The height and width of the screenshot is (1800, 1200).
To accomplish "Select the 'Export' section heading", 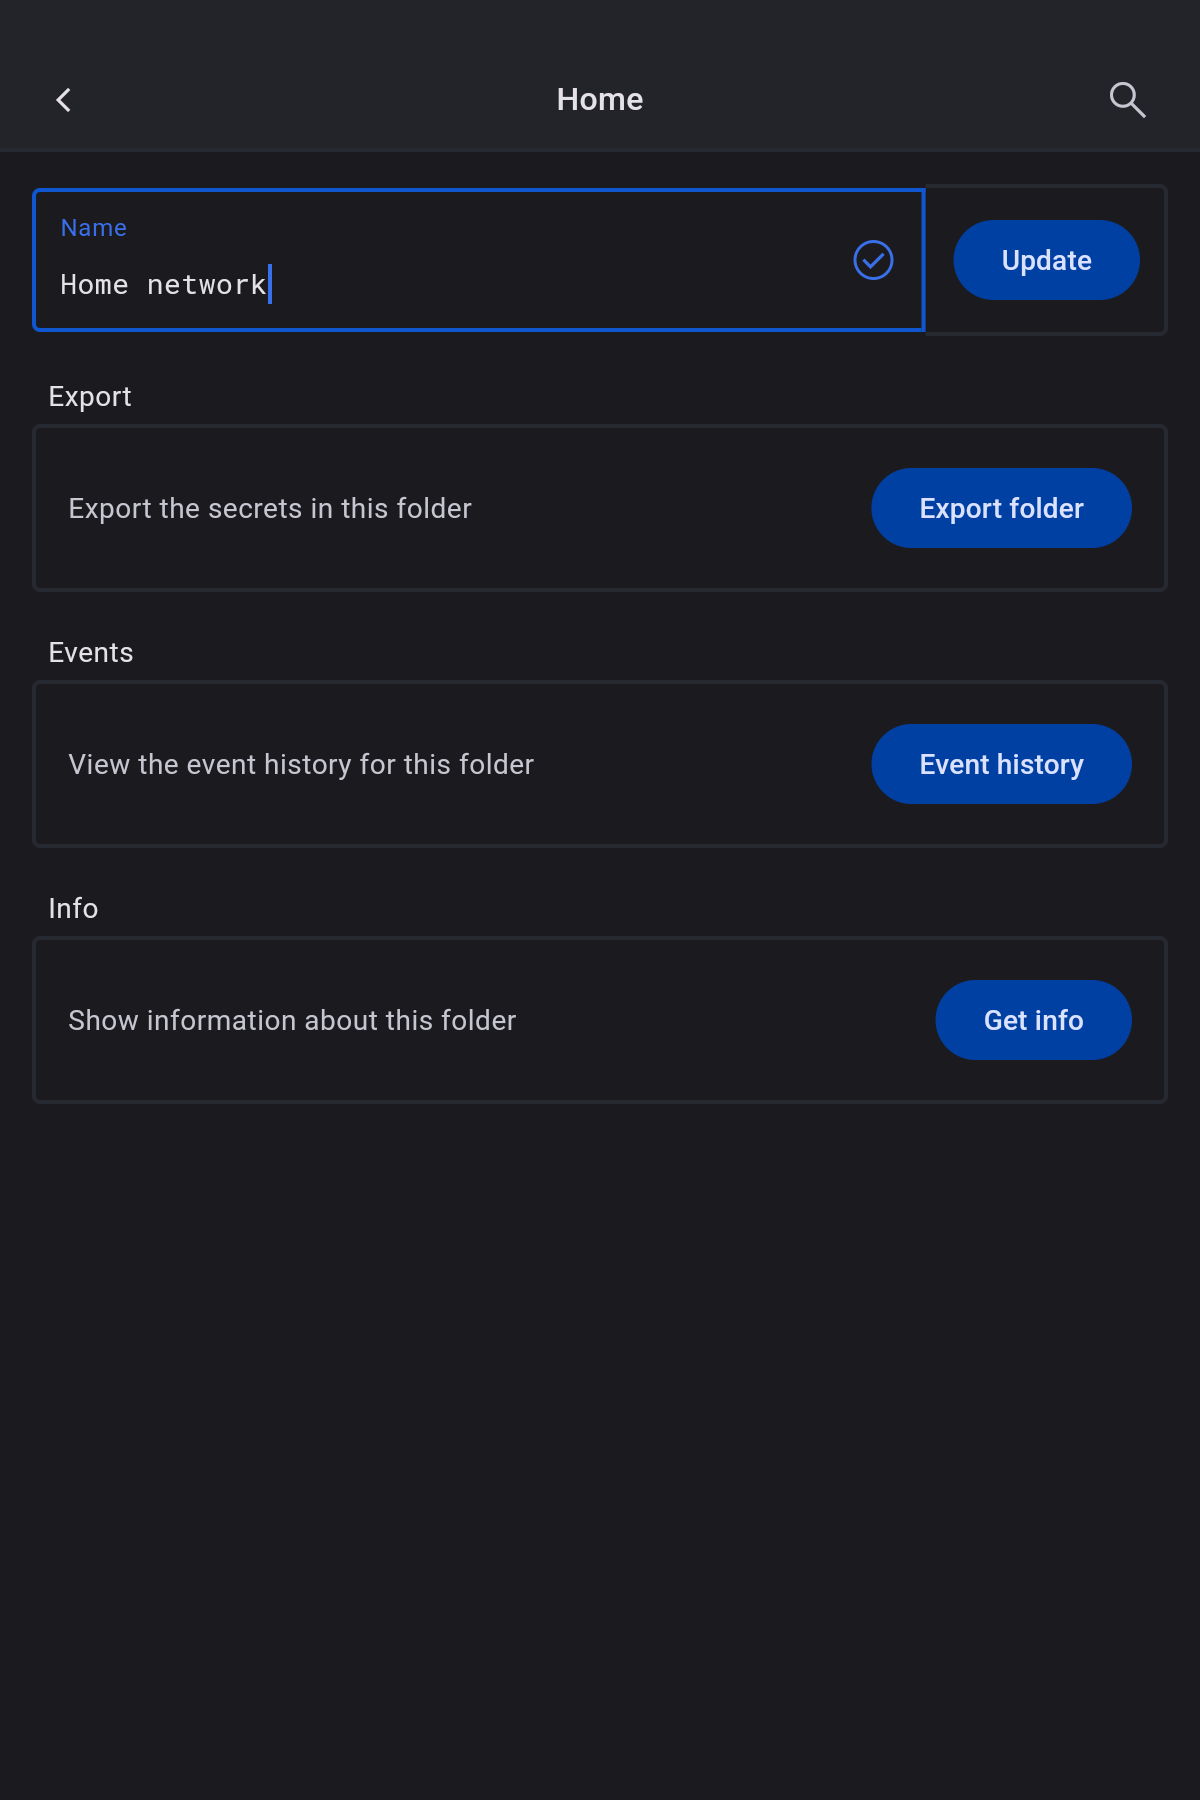I will (90, 397).
